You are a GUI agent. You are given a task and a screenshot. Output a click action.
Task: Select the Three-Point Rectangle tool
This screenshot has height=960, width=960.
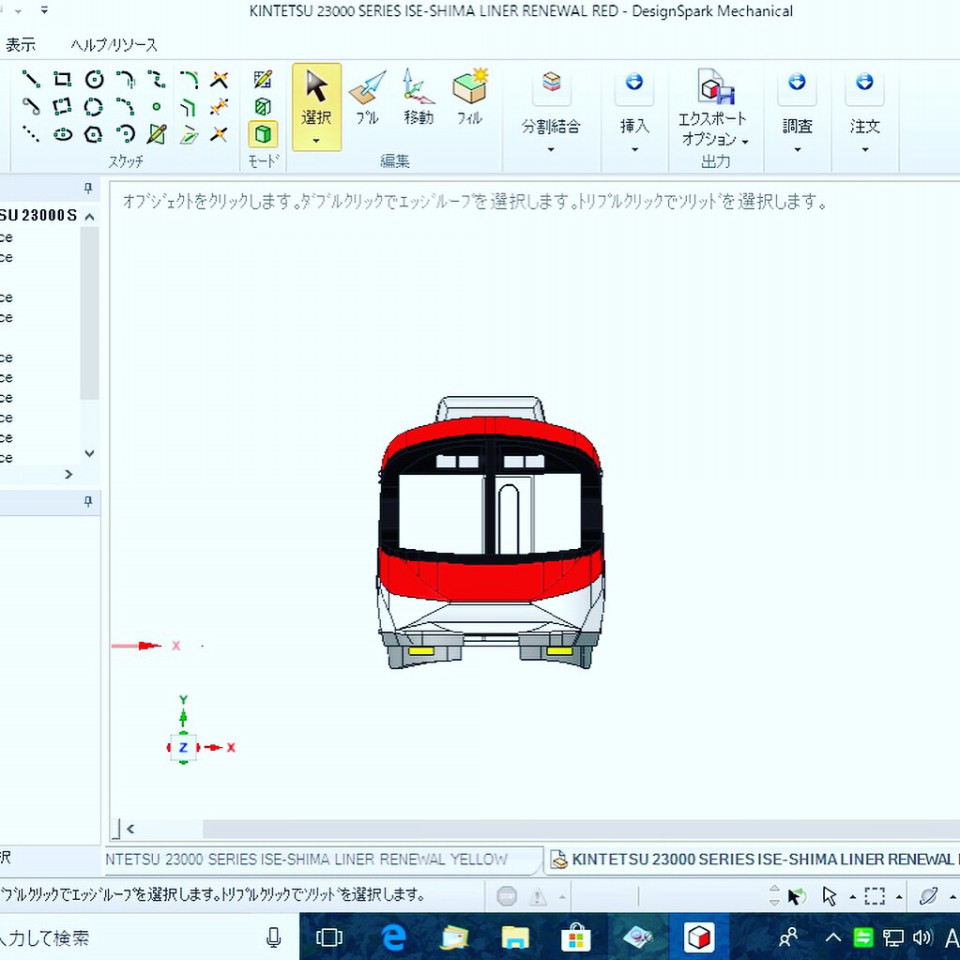click(x=62, y=107)
